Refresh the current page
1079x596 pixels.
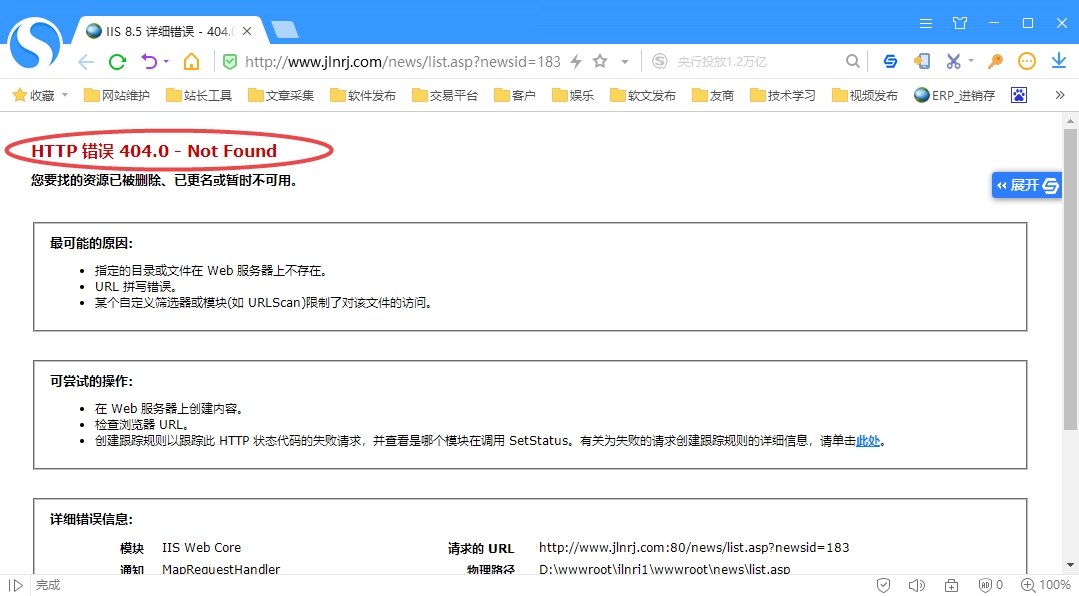[x=117, y=61]
